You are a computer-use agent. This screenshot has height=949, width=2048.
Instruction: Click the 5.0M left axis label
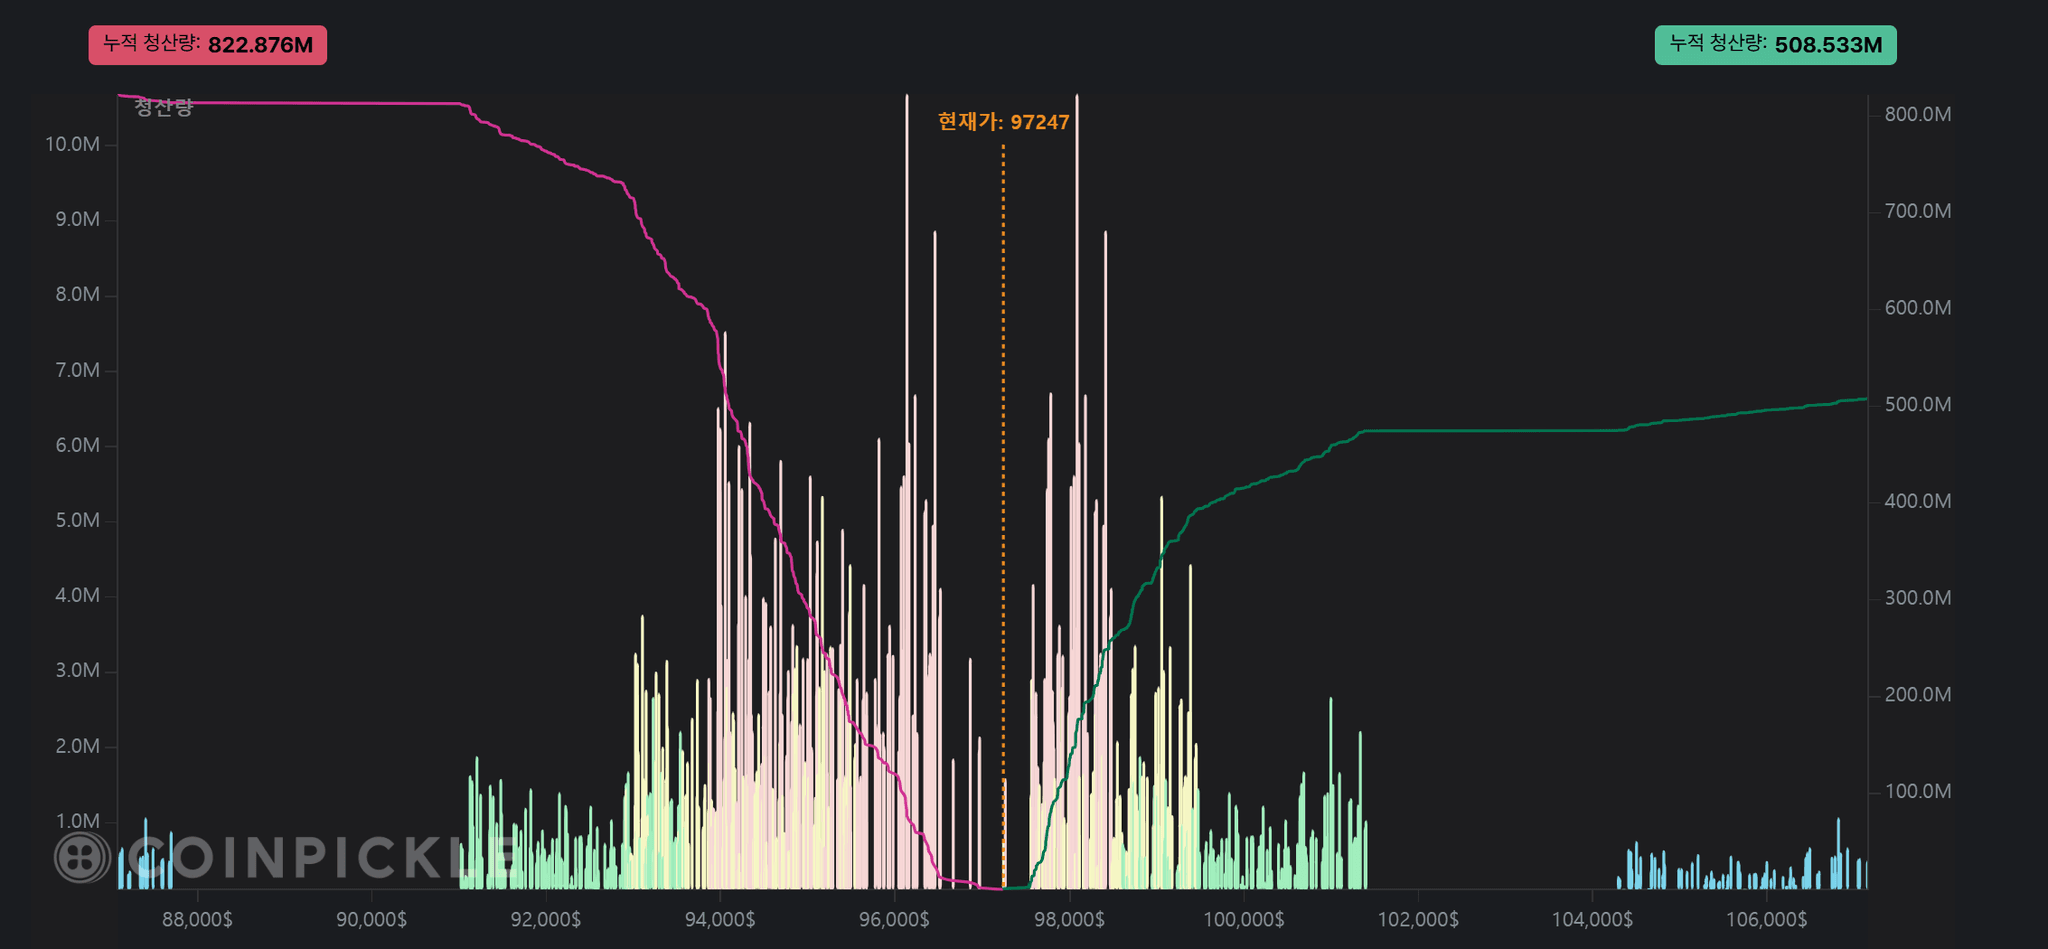(77, 520)
